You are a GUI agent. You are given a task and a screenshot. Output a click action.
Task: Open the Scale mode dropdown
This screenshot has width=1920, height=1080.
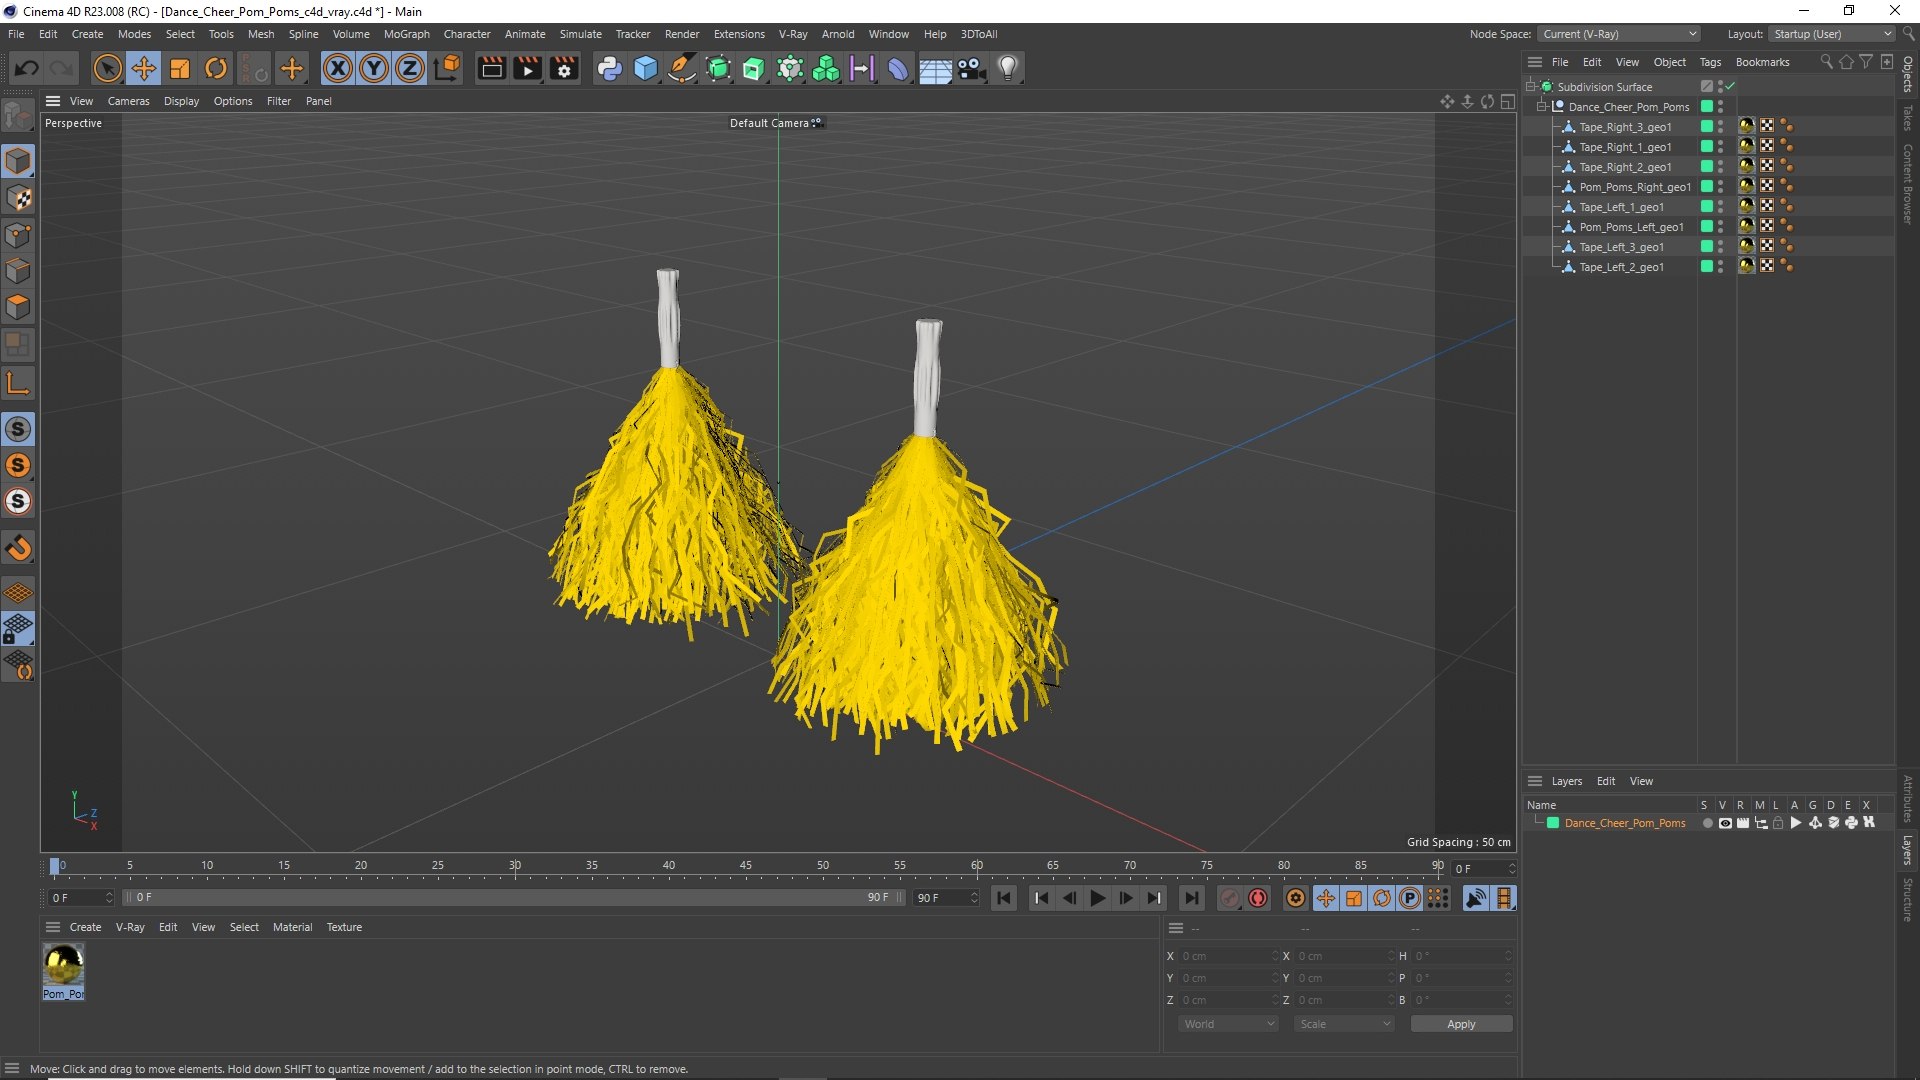pyautogui.click(x=1344, y=1024)
